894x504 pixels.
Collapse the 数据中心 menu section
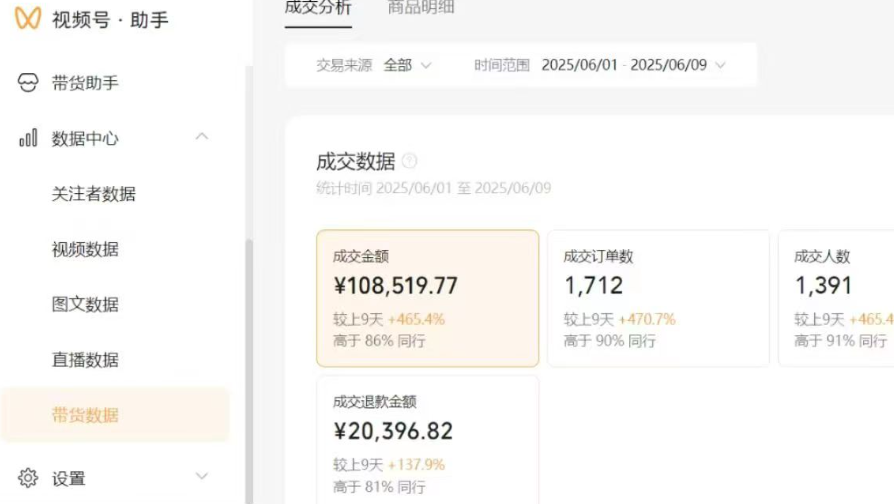tap(202, 137)
